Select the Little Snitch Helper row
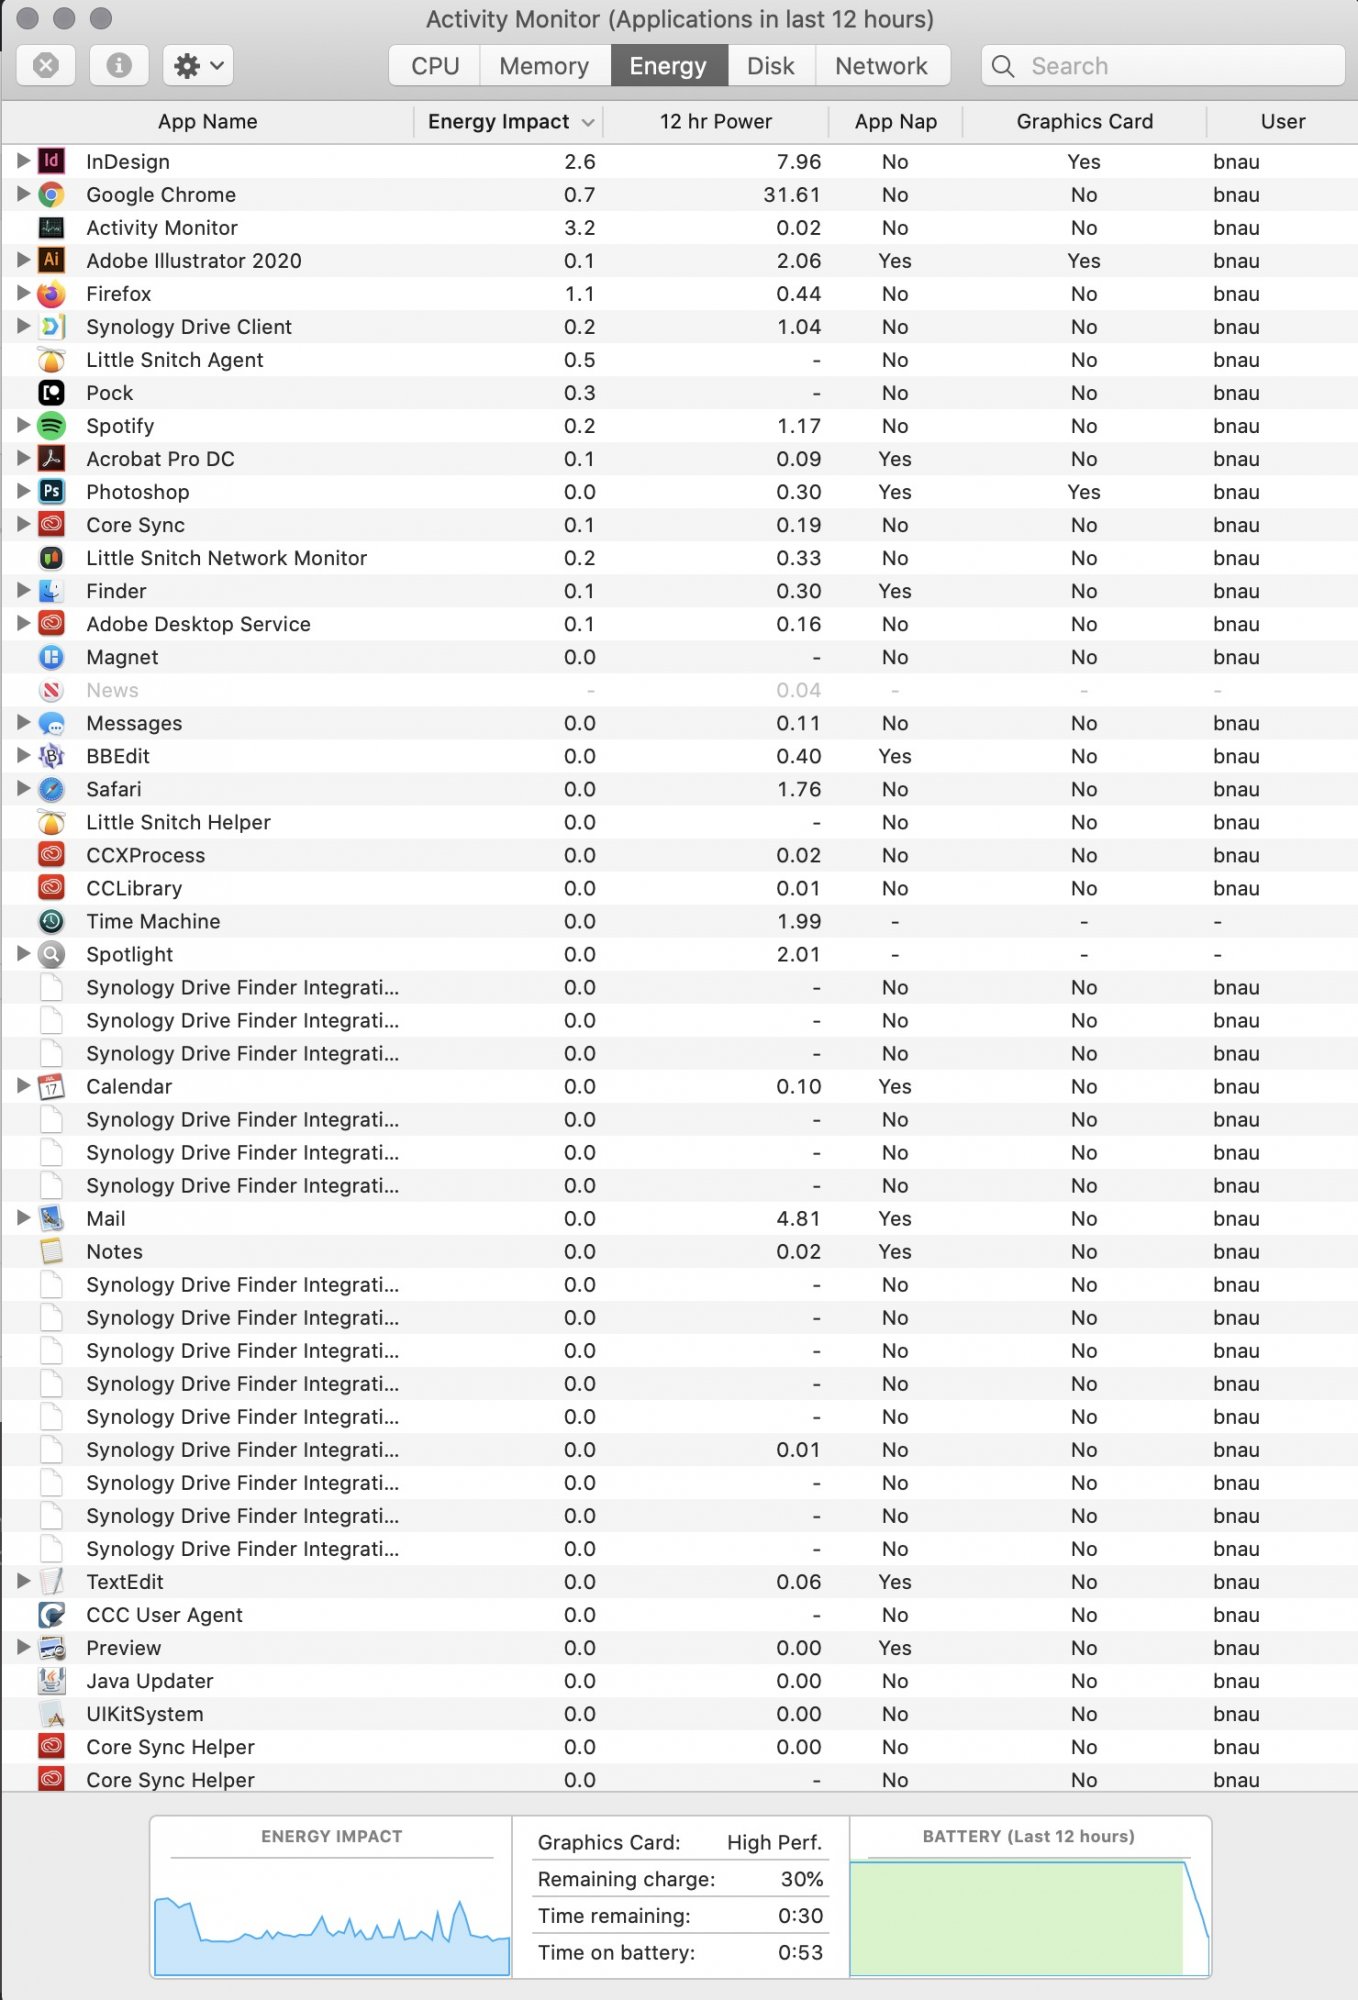1358x2000 pixels. coord(679,821)
